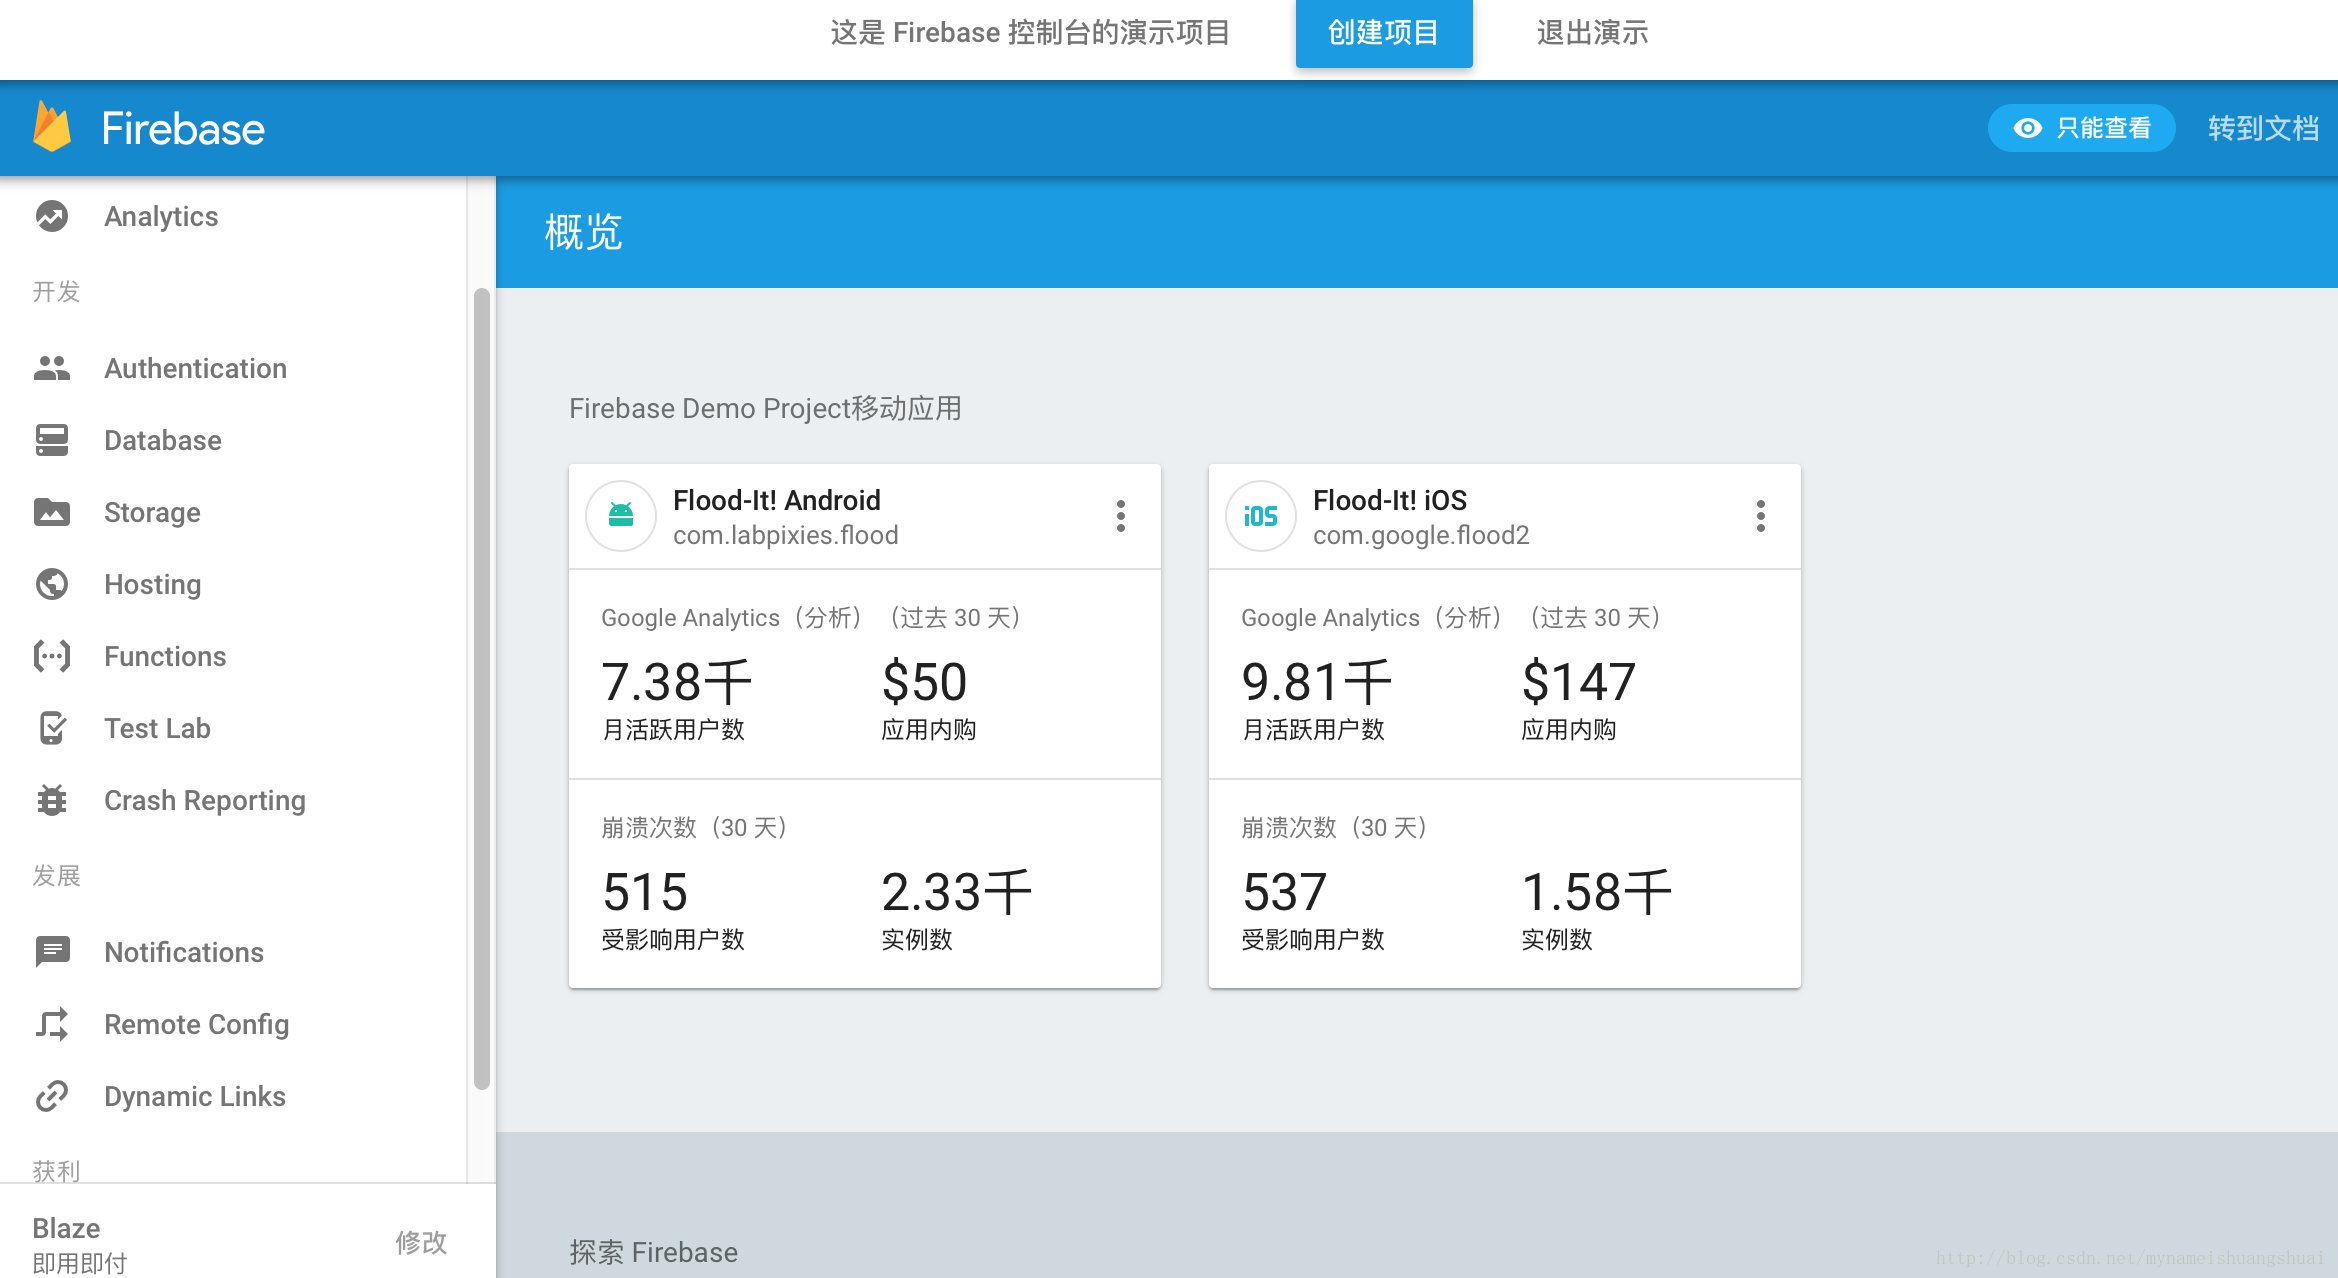This screenshot has height=1278, width=2338.
Task: Select the Dynamic Links chain icon
Action: [x=52, y=1096]
